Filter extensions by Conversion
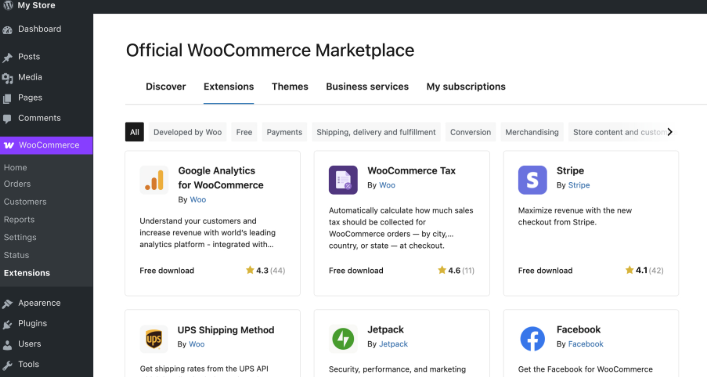The height and width of the screenshot is (377, 707). [470, 132]
